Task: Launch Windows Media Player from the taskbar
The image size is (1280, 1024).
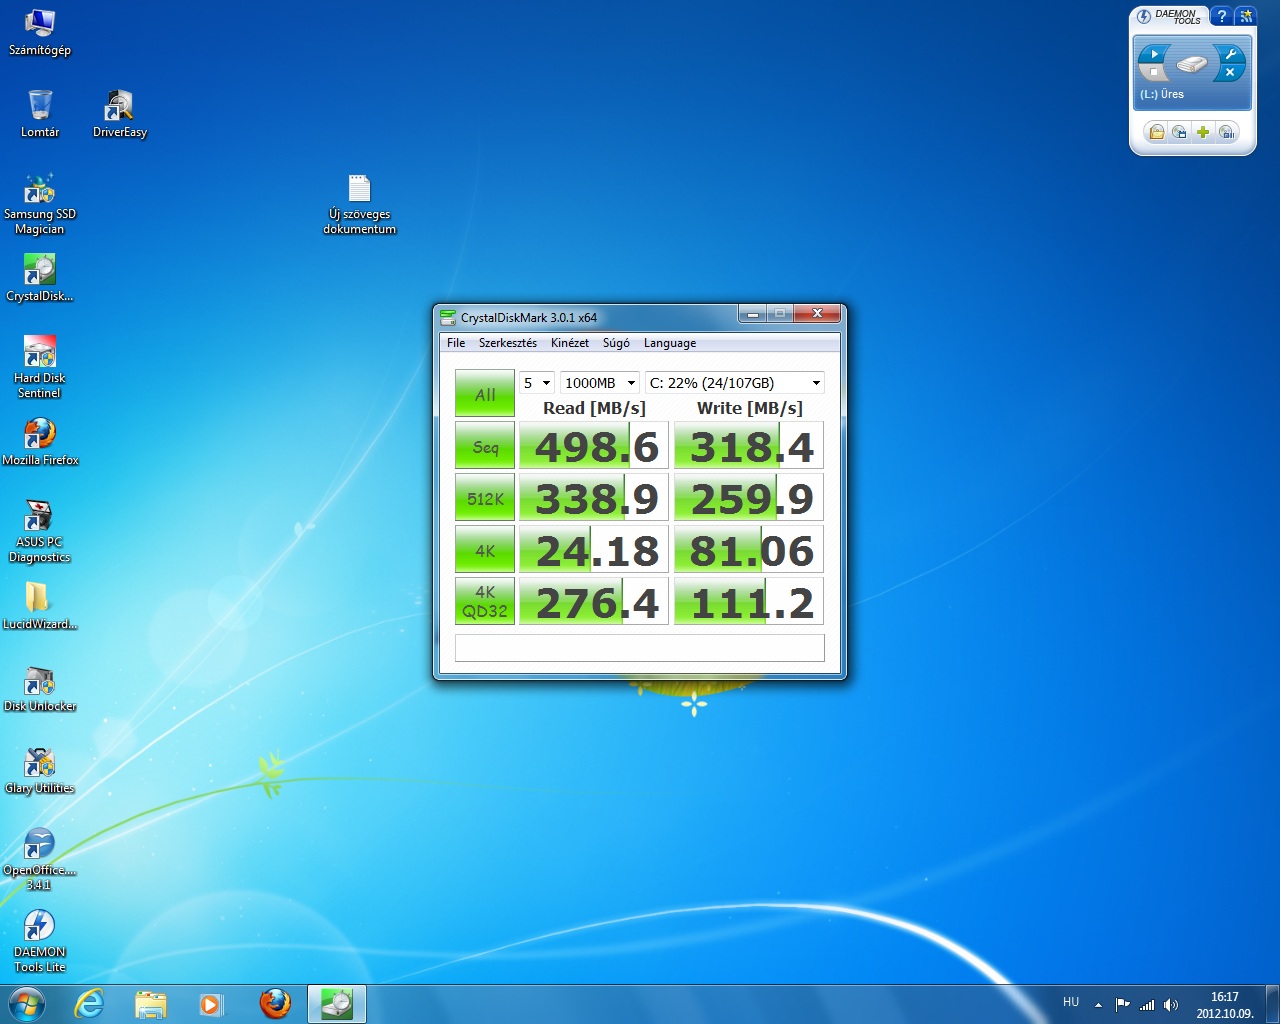Action: tap(211, 1004)
